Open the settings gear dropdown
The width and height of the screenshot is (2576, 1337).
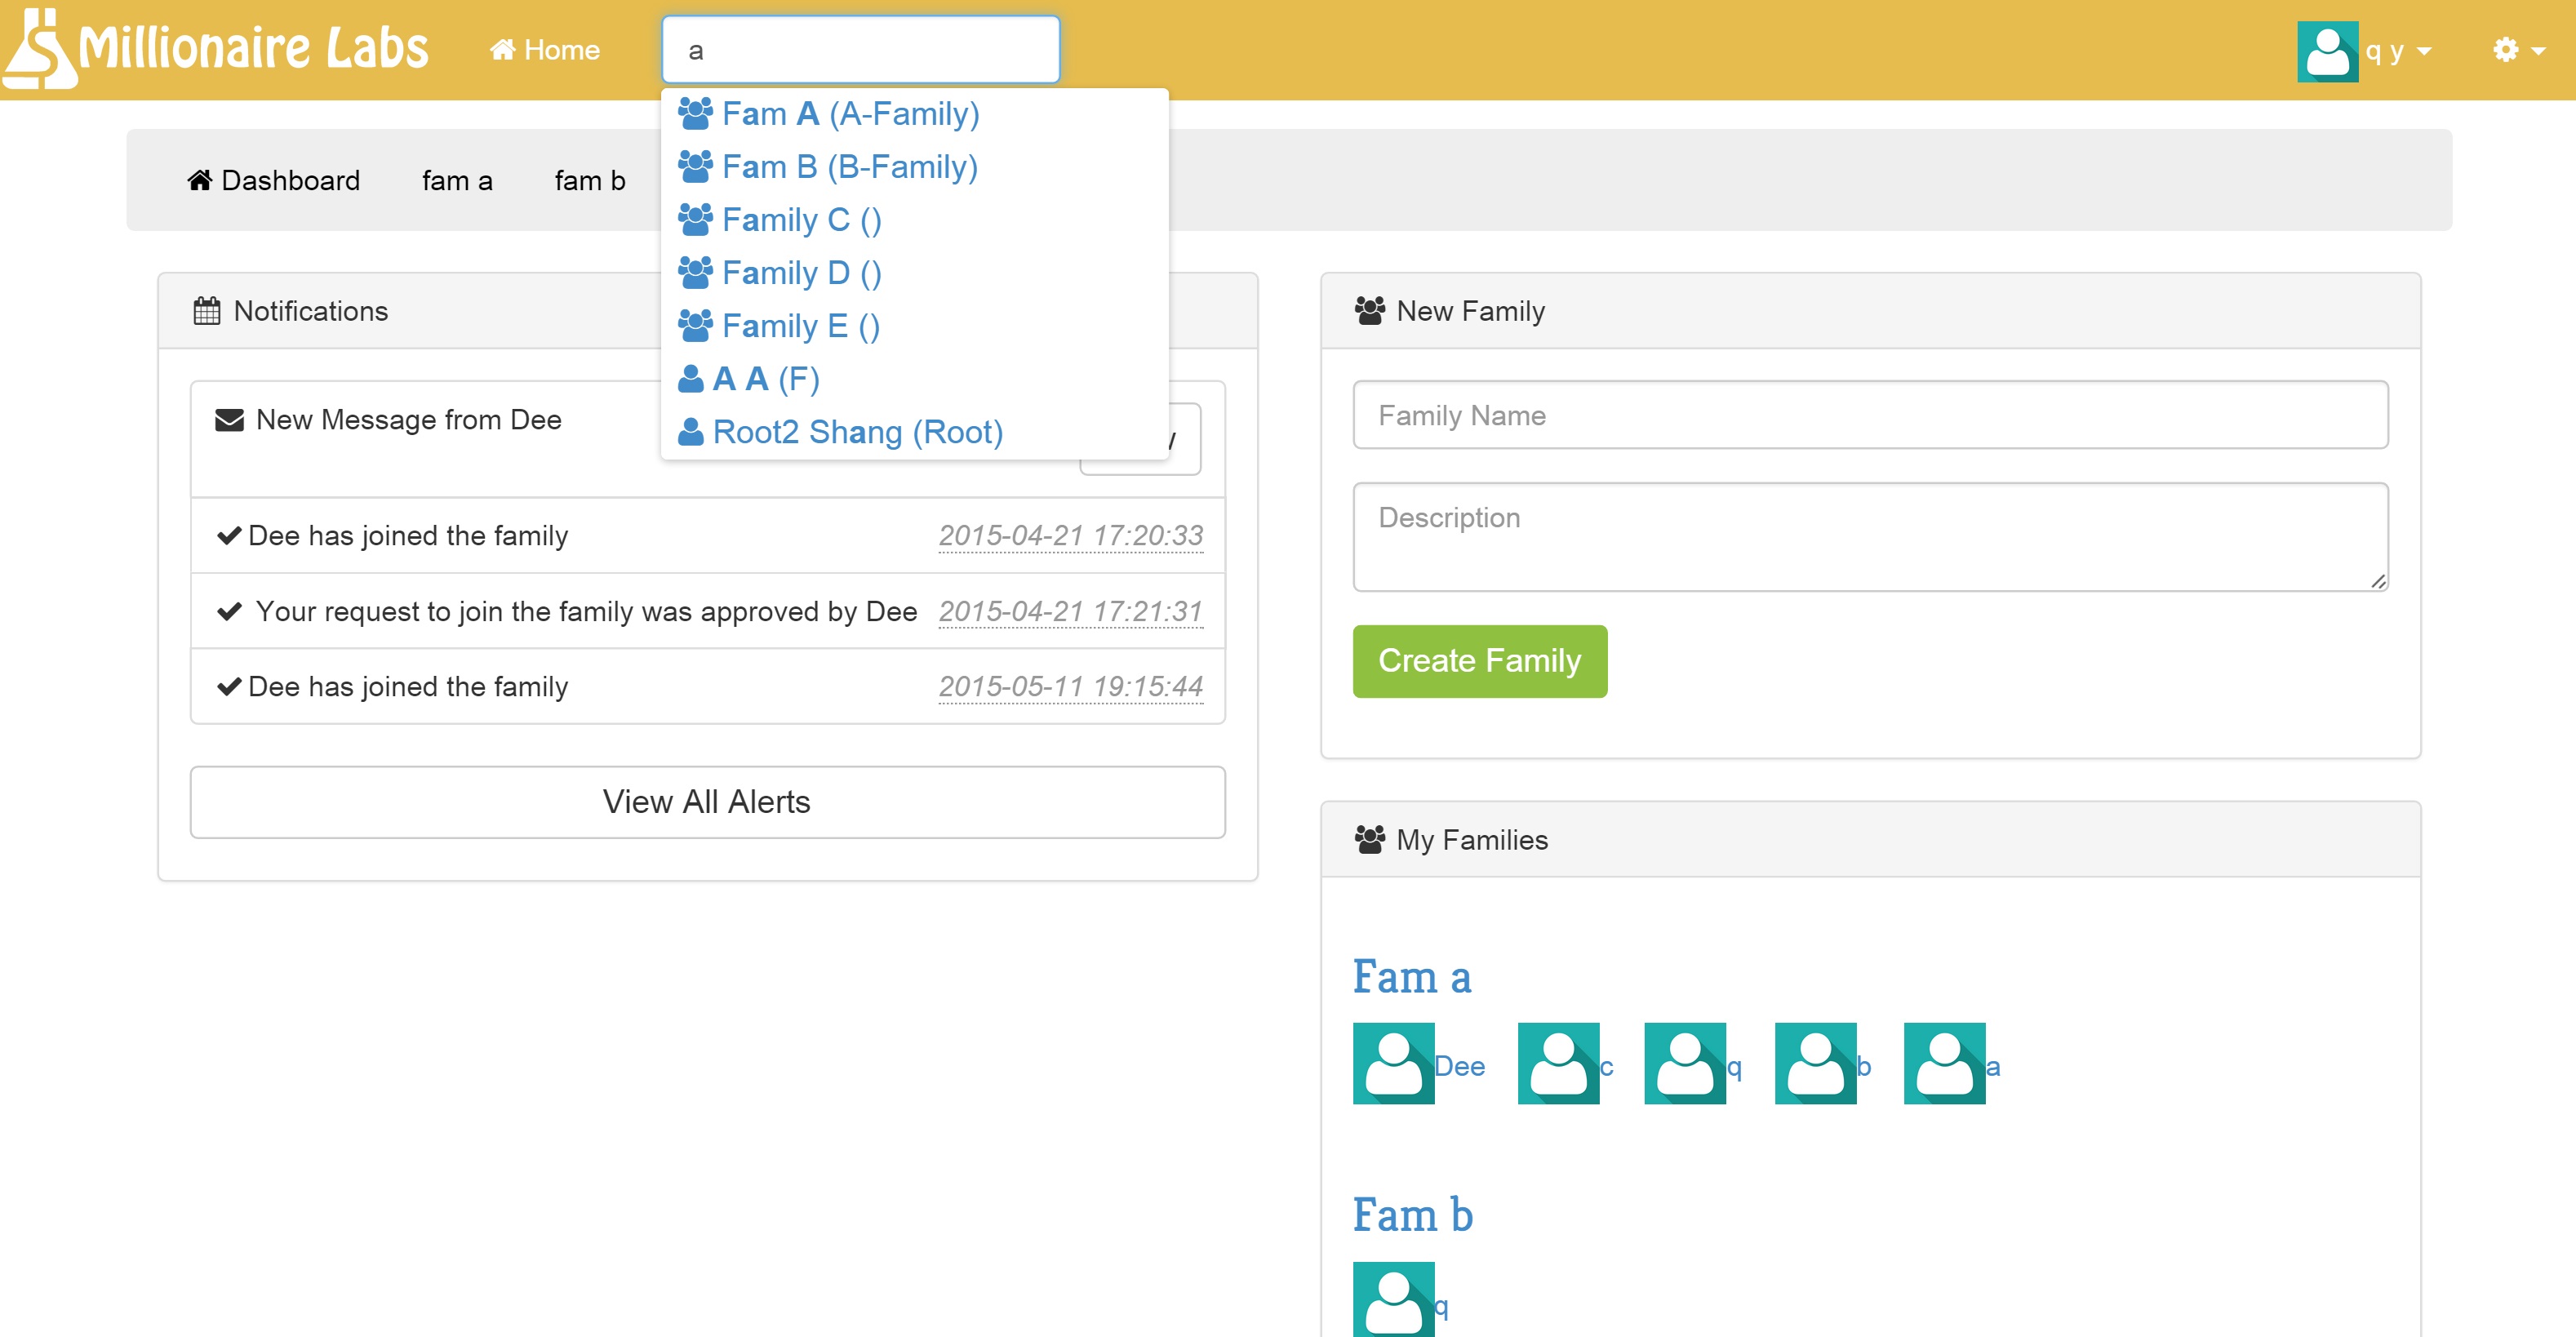(2516, 50)
